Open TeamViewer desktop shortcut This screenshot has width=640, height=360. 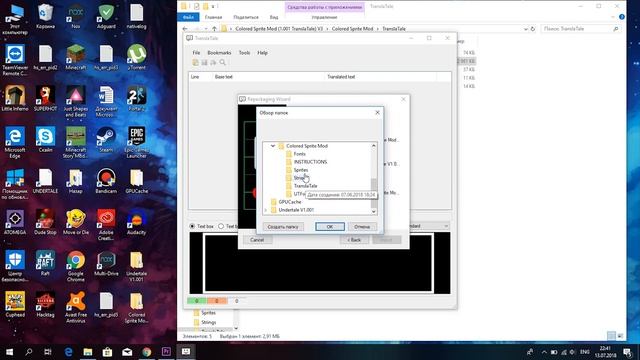15,60
